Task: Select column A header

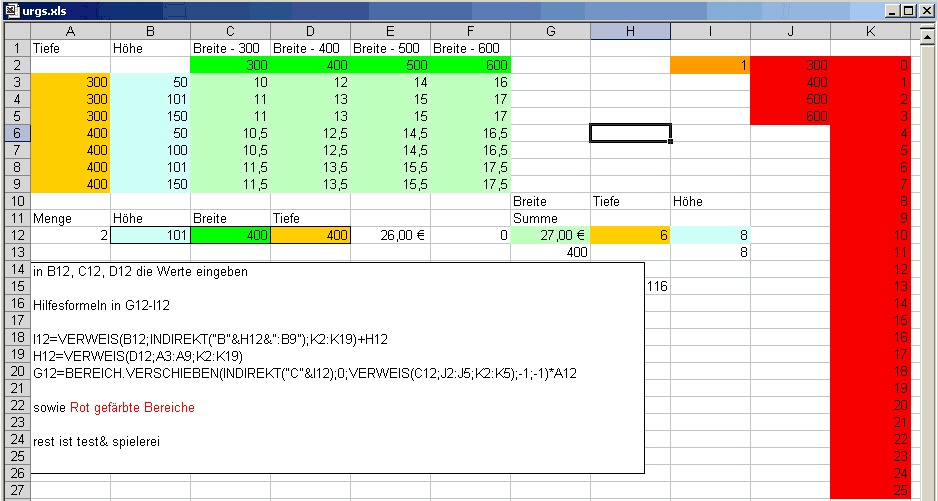Action: (71, 31)
